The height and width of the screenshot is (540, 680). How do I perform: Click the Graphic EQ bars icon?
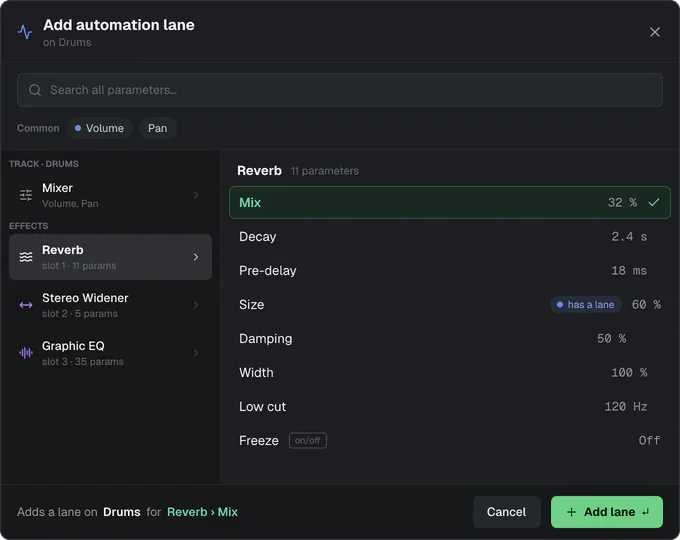pyautogui.click(x=26, y=353)
